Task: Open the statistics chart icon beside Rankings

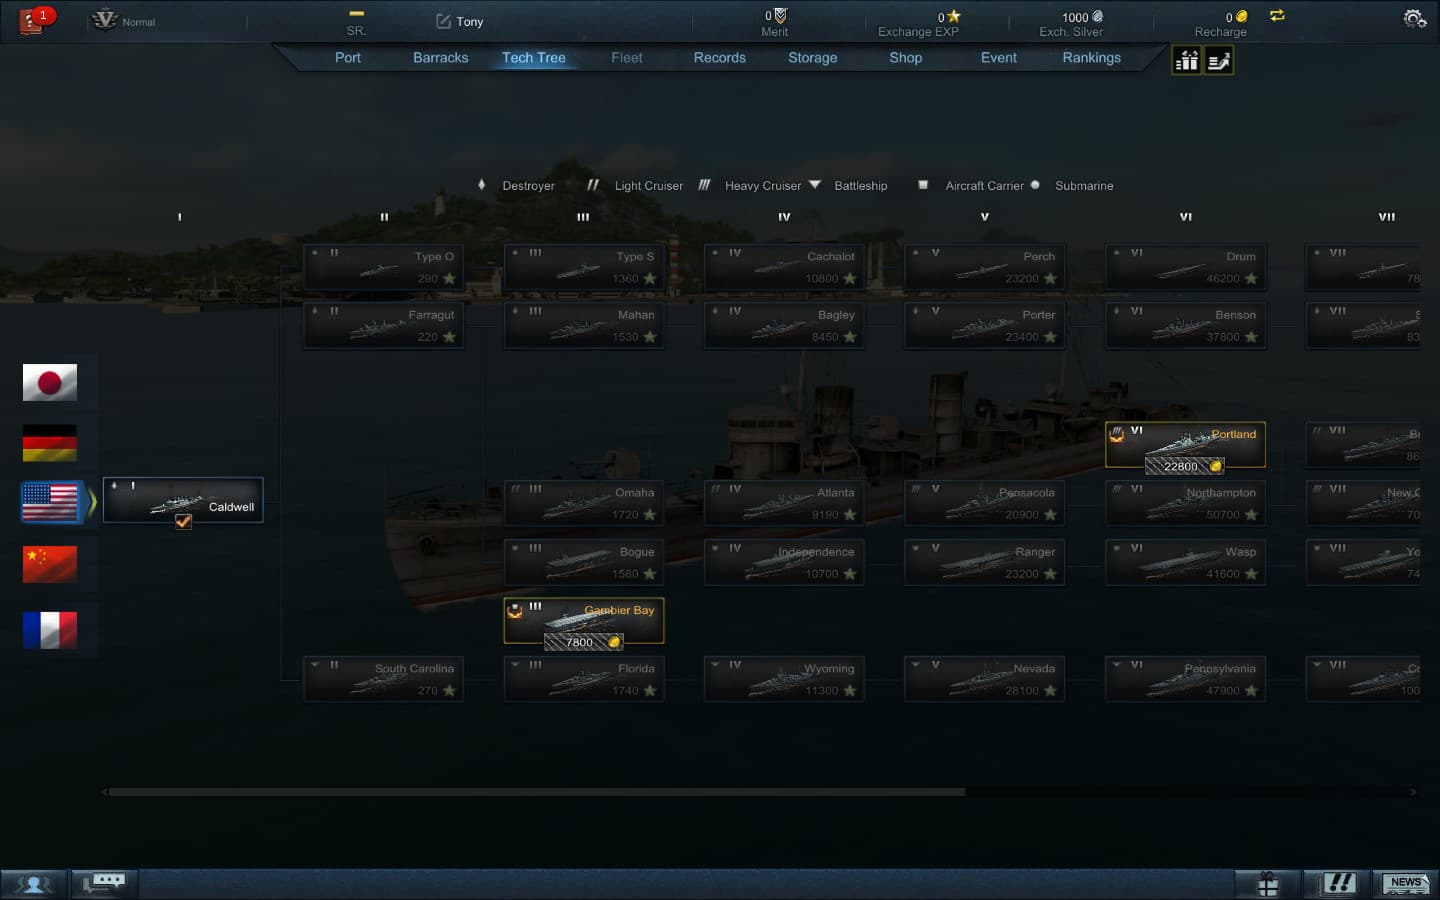Action: pos(1186,60)
